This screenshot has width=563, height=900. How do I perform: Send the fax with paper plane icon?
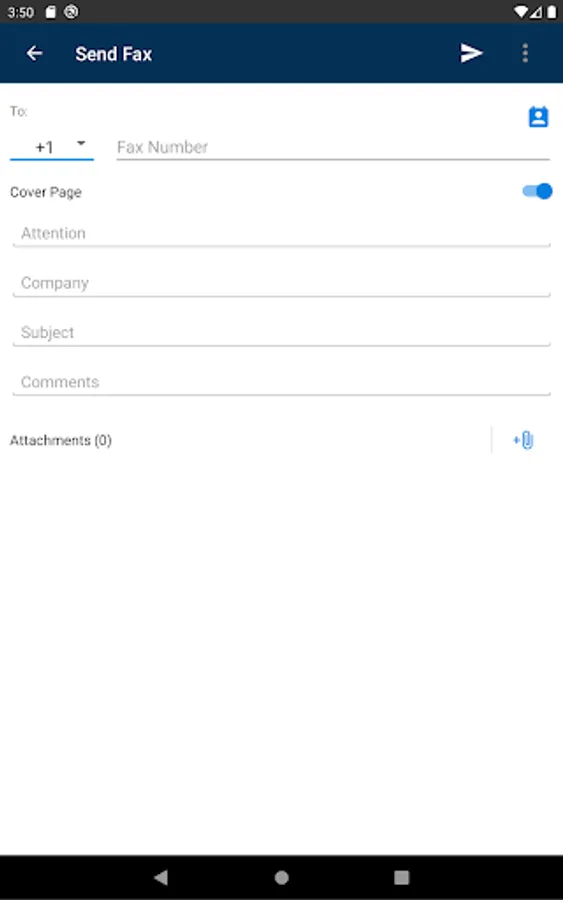pyautogui.click(x=471, y=53)
